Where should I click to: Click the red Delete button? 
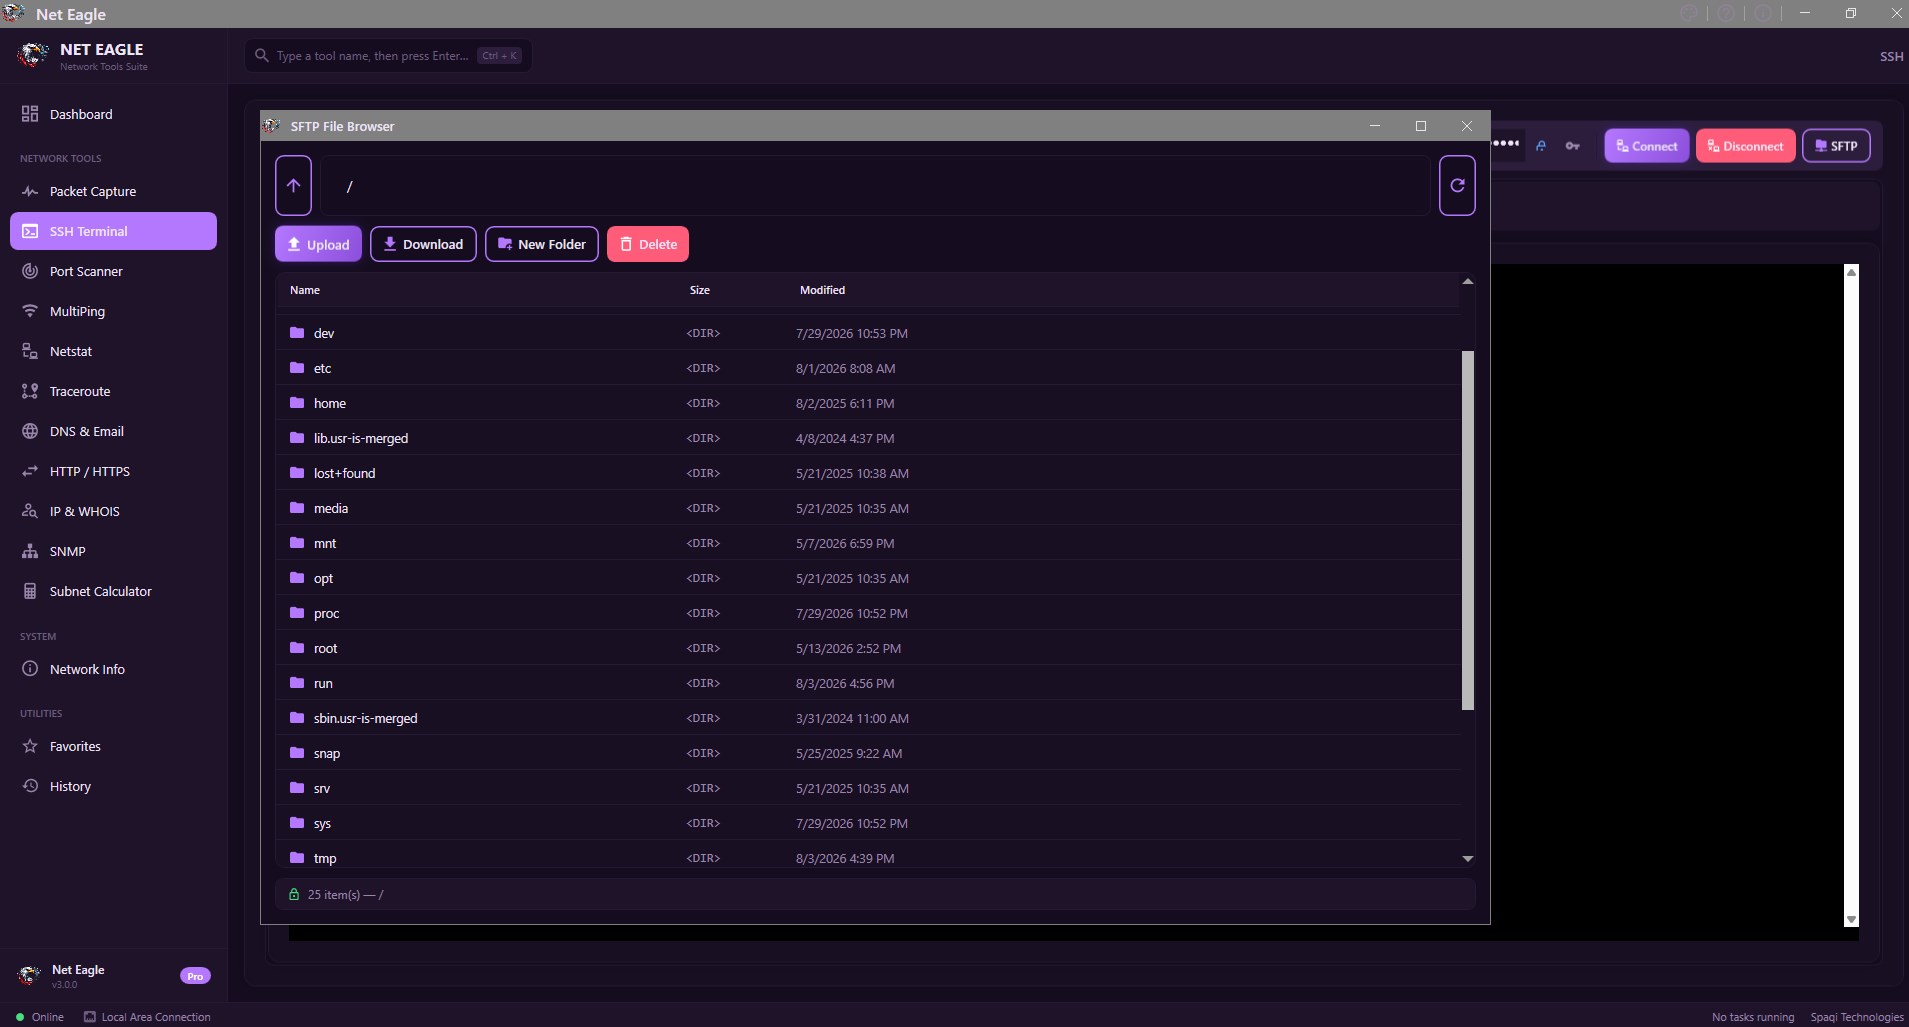coord(648,244)
